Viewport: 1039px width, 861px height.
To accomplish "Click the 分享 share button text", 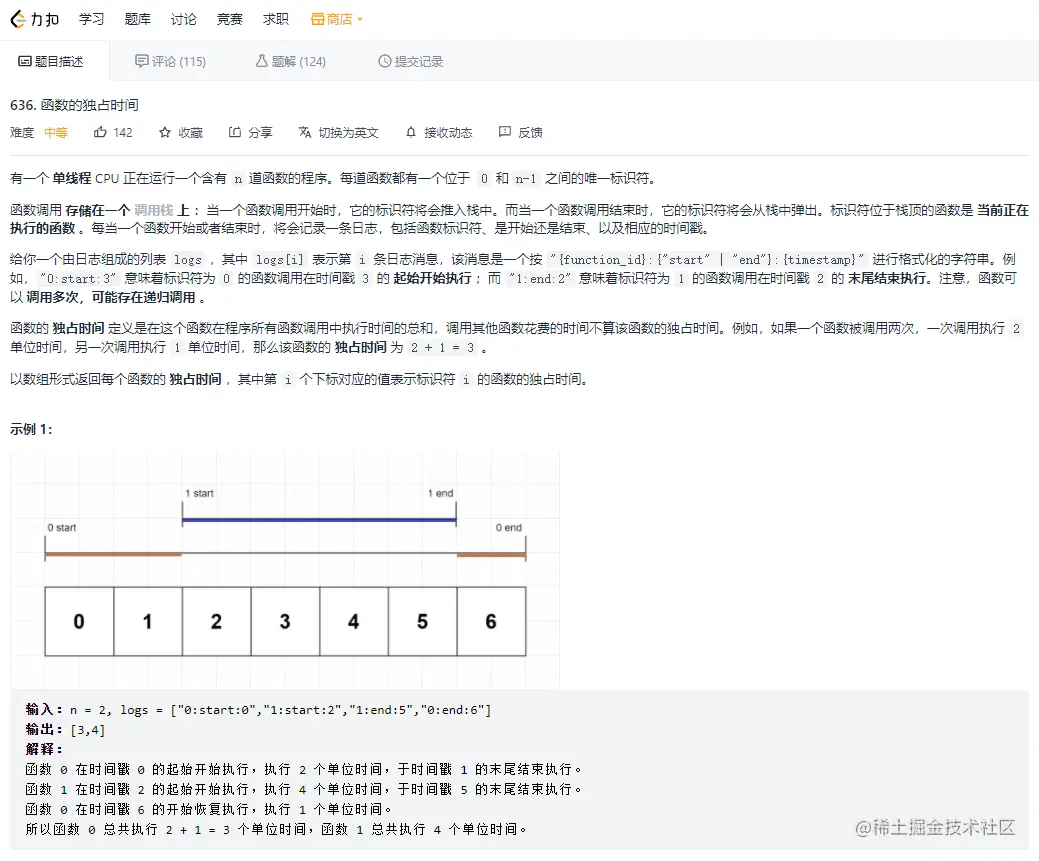I will [260, 133].
